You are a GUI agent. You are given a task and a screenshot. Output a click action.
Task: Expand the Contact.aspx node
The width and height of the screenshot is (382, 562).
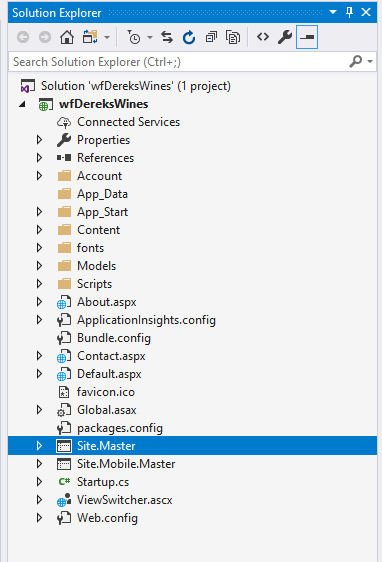click(x=39, y=356)
